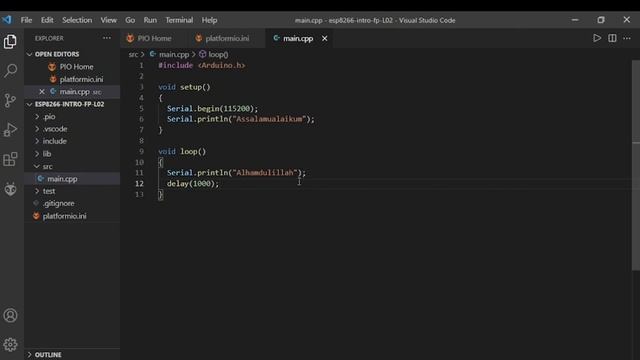Open the Explorer view in activity bar
Screen dimensions: 640x360
[10, 42]
